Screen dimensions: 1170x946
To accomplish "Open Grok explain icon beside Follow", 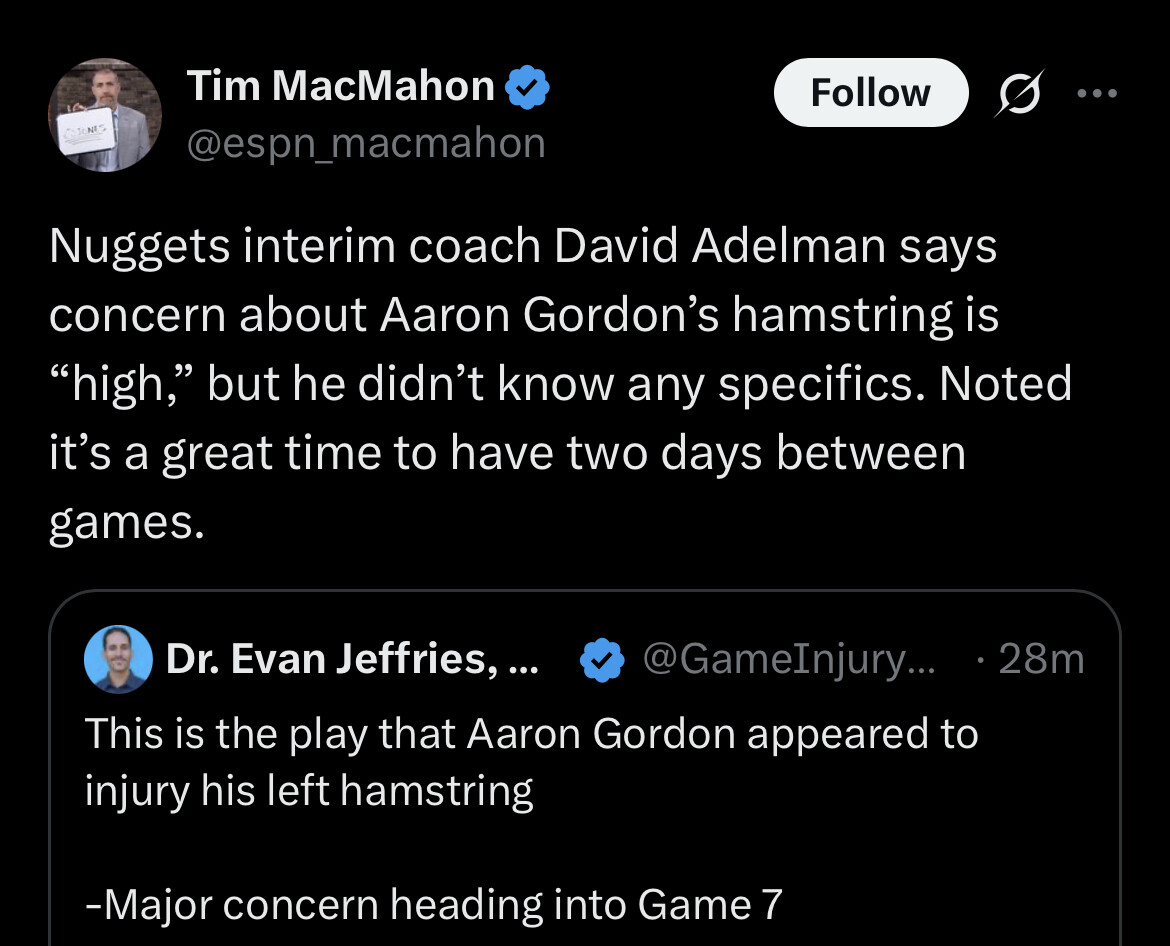I will (1018, 93).
